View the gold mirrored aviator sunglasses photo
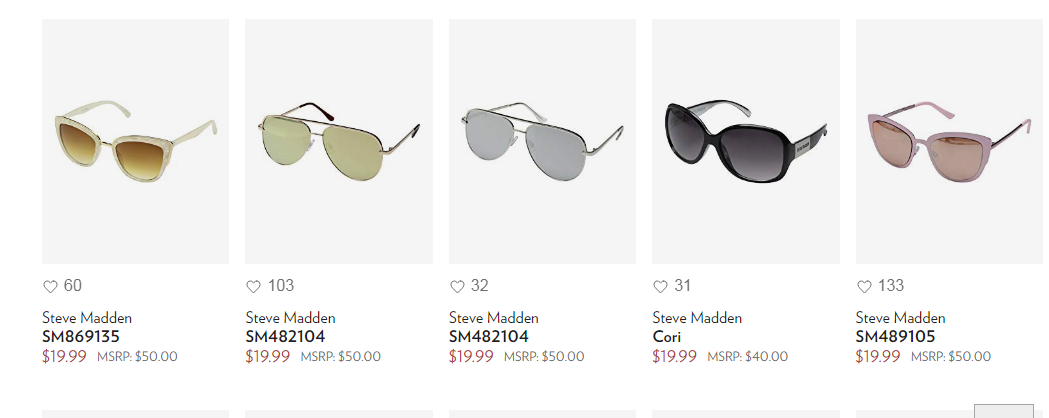 point(339,141)
